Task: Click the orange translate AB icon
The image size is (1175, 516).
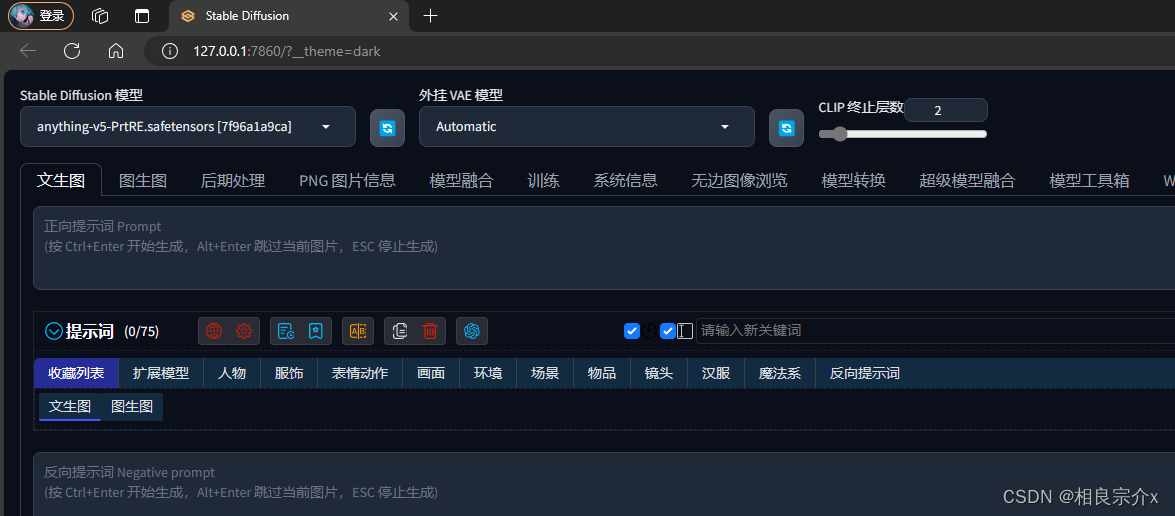Action: tap(358, 331)
